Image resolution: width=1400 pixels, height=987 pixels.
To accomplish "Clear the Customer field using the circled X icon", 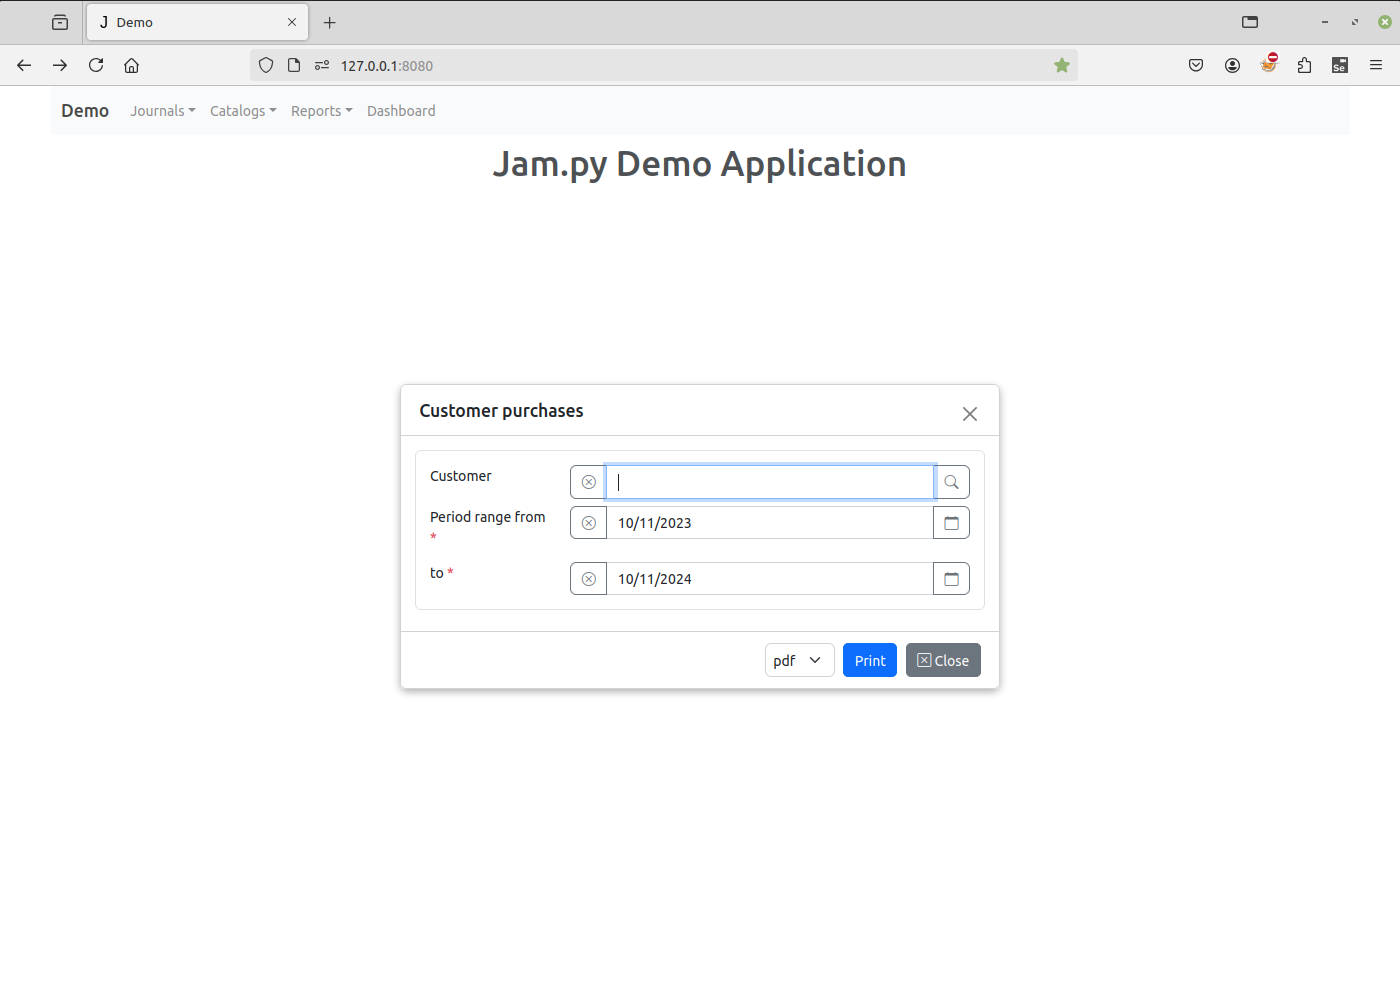I will (588, 481).
